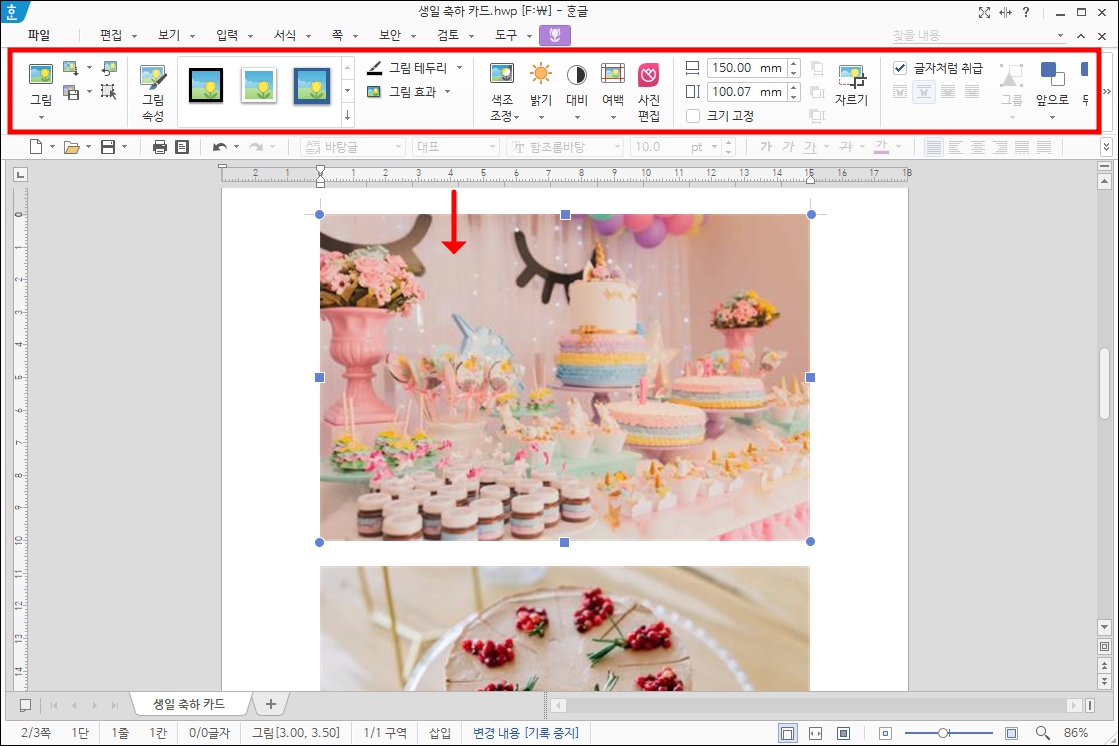1119x746 pixels.
Task: Open the 검토 menu
Action: (448, 35)
